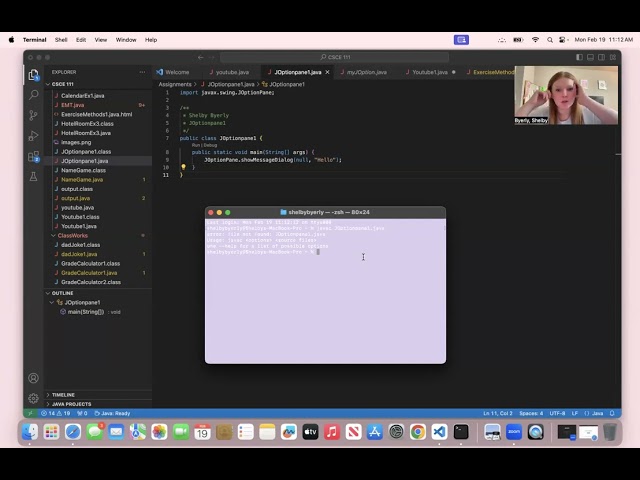
Task: Open notifications bell in status bar
Action: click(612, 413)
